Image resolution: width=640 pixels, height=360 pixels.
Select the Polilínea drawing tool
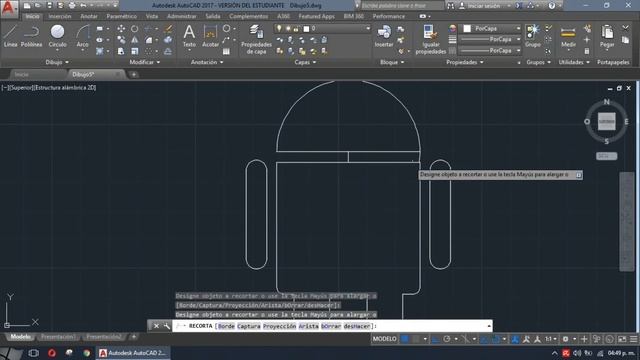click(31, 36)
